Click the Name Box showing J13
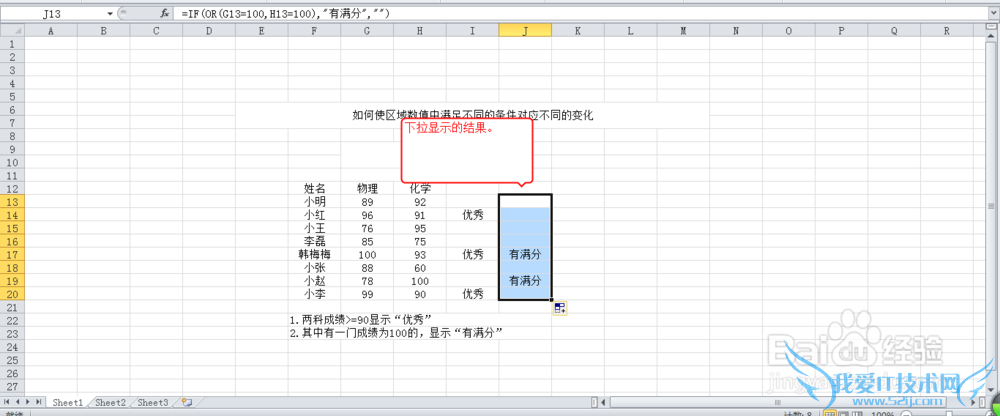1000x416 pixels. (x=53, y=13)
